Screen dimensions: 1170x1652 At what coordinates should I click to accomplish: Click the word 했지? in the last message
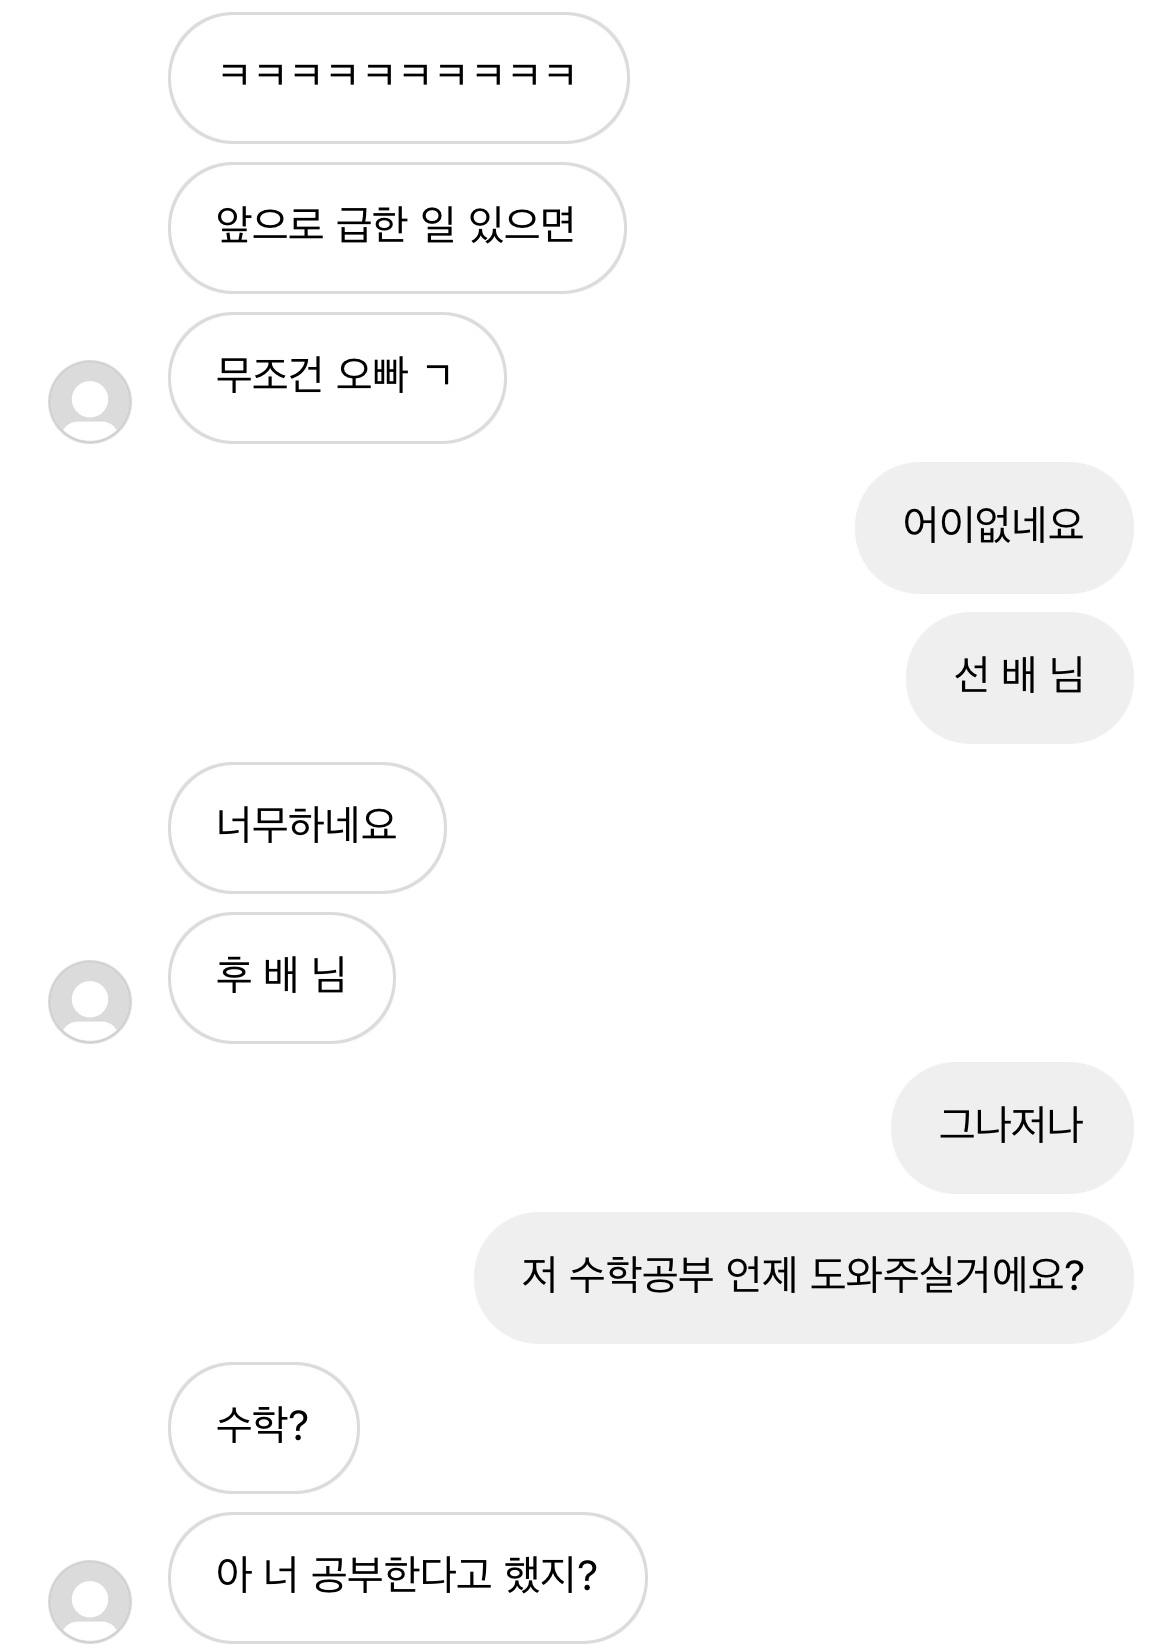click(552, 1577)
